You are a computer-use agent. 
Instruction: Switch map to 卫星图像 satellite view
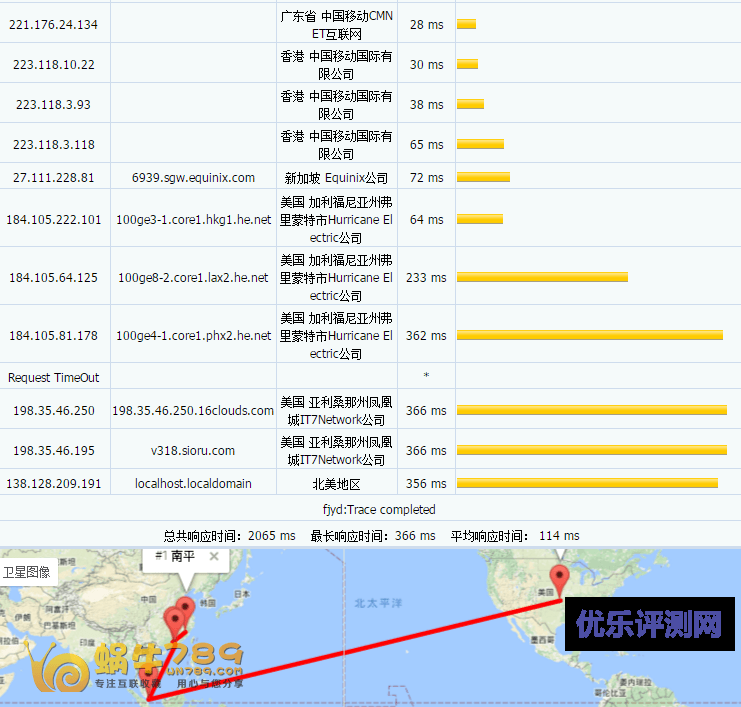tap(27, 572)
